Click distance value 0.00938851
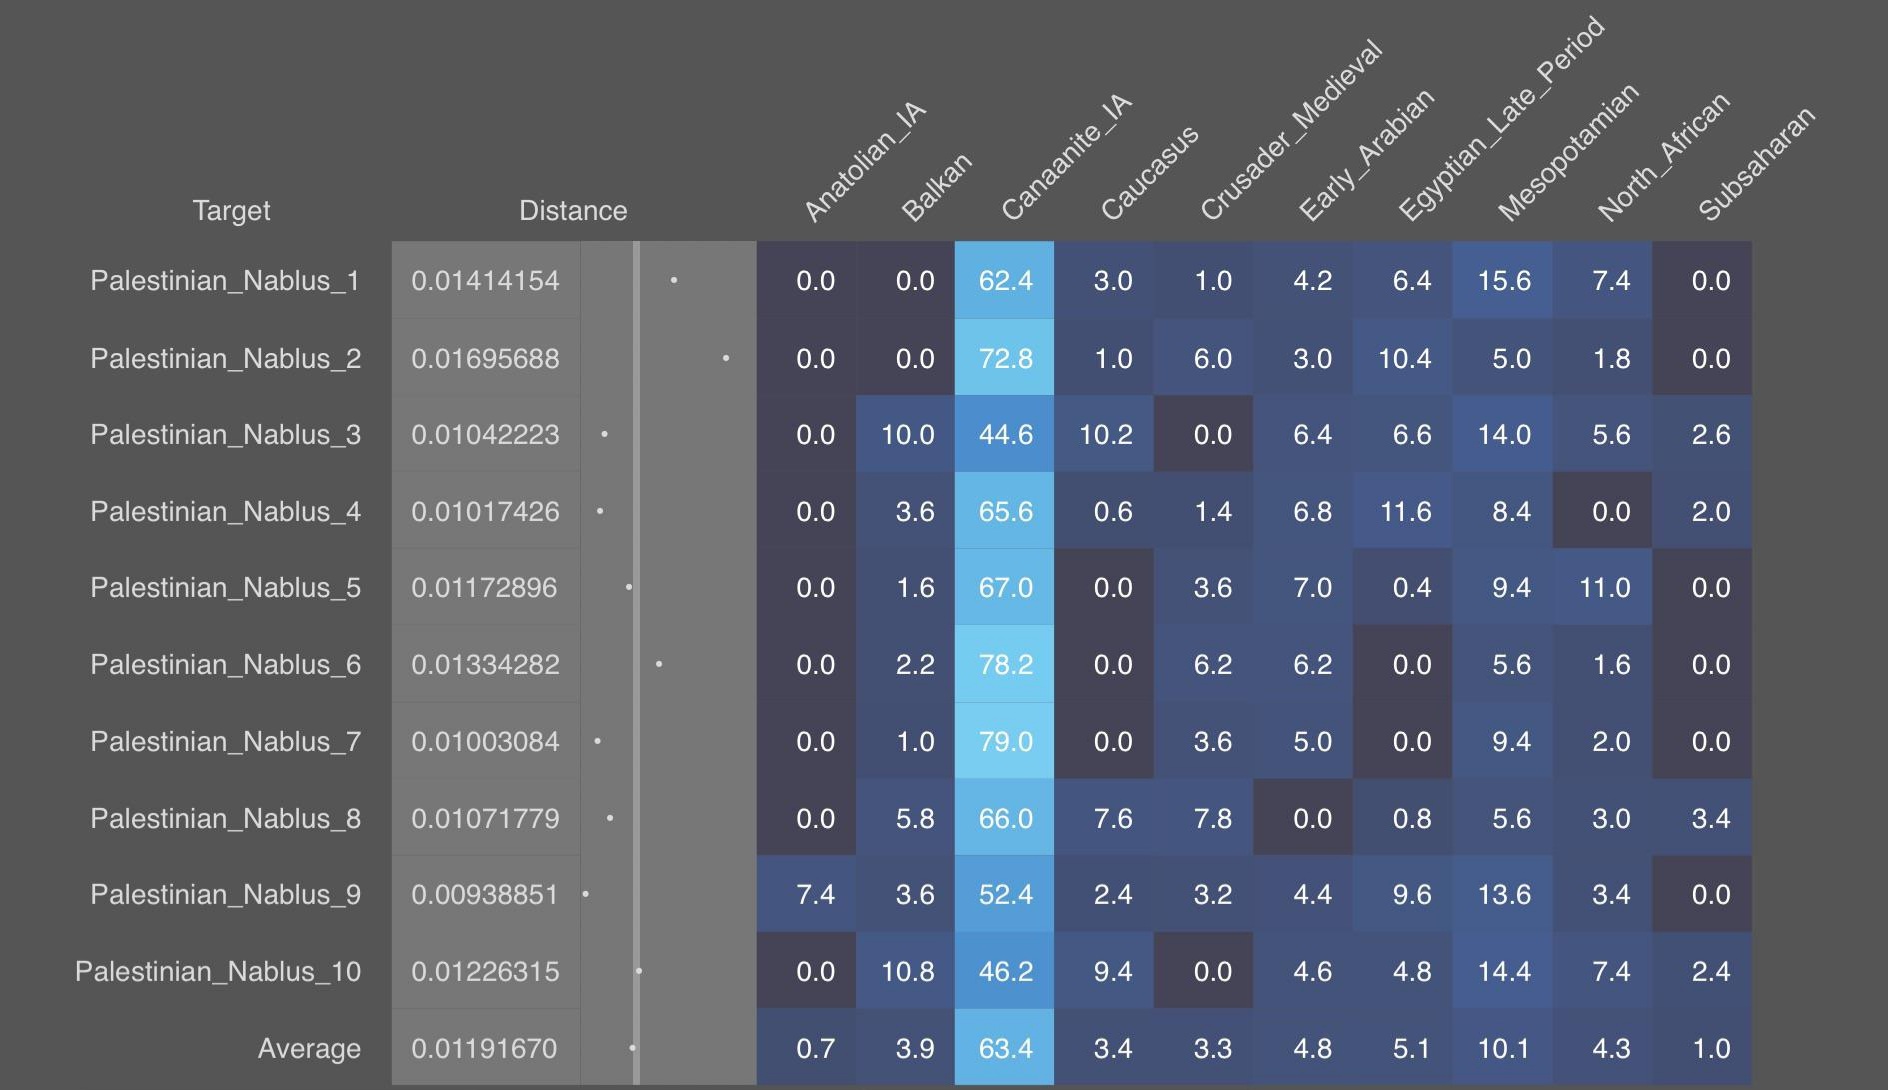The width and height of the screenshot is (1888, 1090). [x=486, y=894]
